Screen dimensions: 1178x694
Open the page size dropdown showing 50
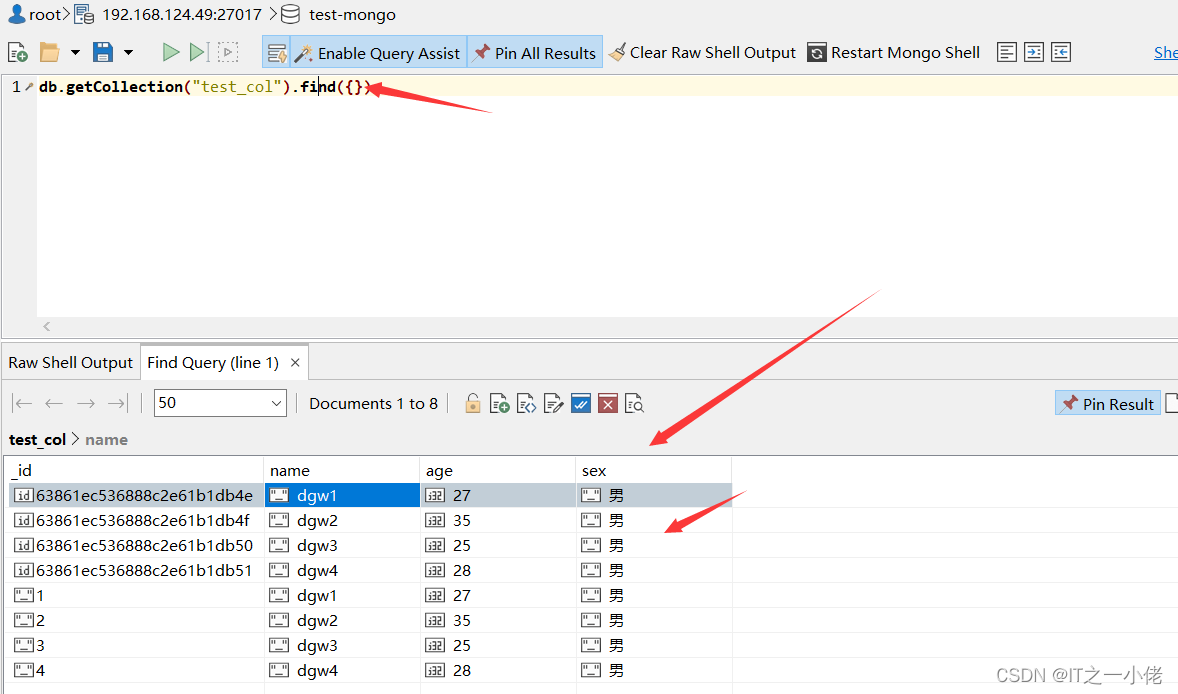tap(220, 403)
